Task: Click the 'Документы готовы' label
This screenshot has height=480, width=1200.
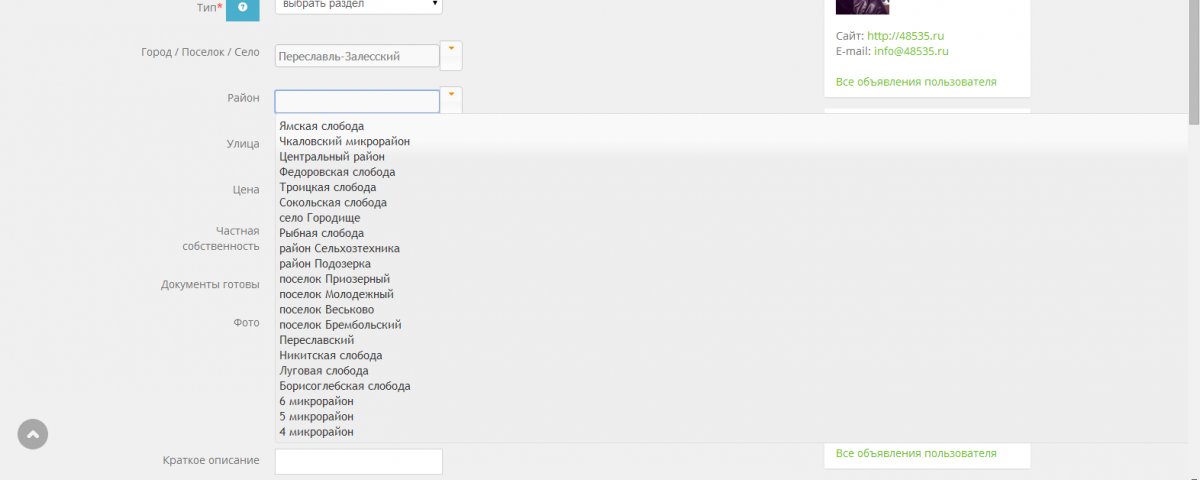Action: [x=210, y=285]
